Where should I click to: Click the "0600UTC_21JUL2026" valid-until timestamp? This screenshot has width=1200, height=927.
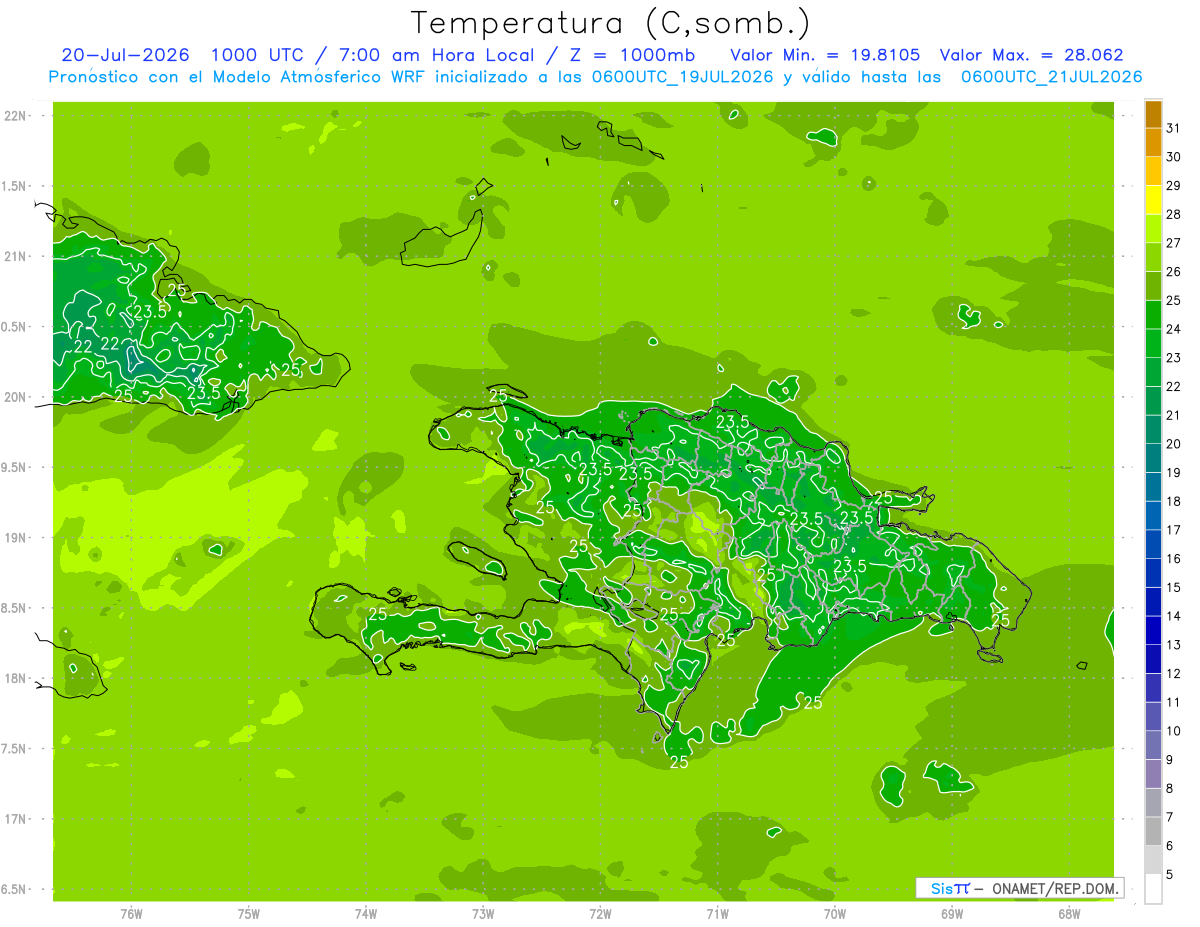click(x=1051, y=77)
